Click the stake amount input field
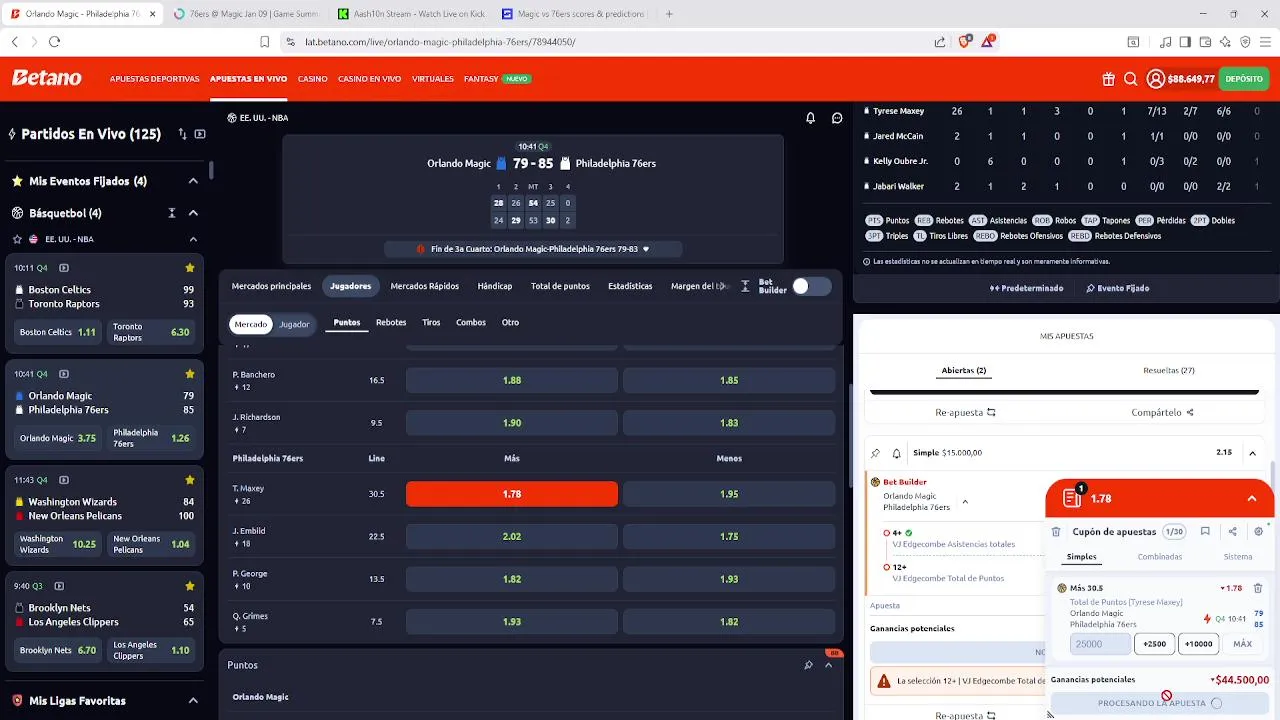The height and width of the screenshot is (720, 1280). point(1100,644)
